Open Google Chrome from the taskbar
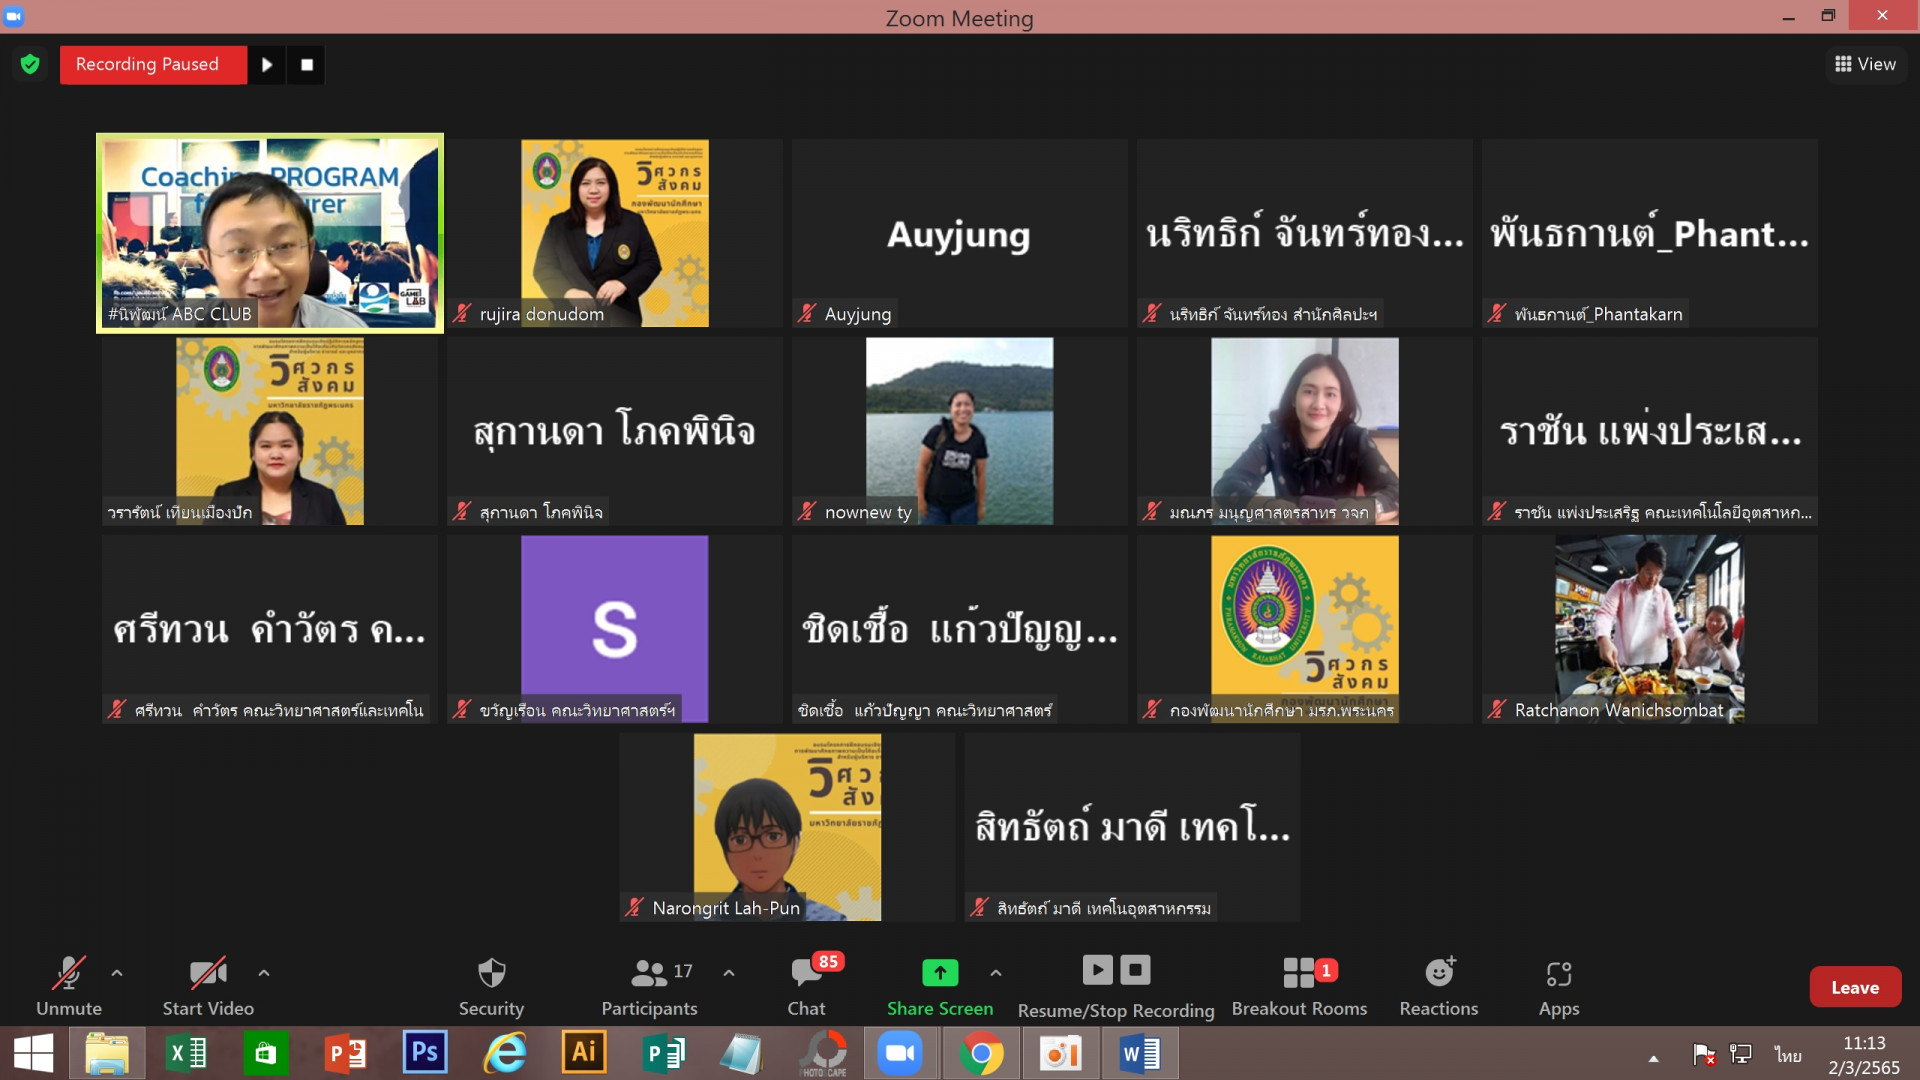 [981, 1053]
